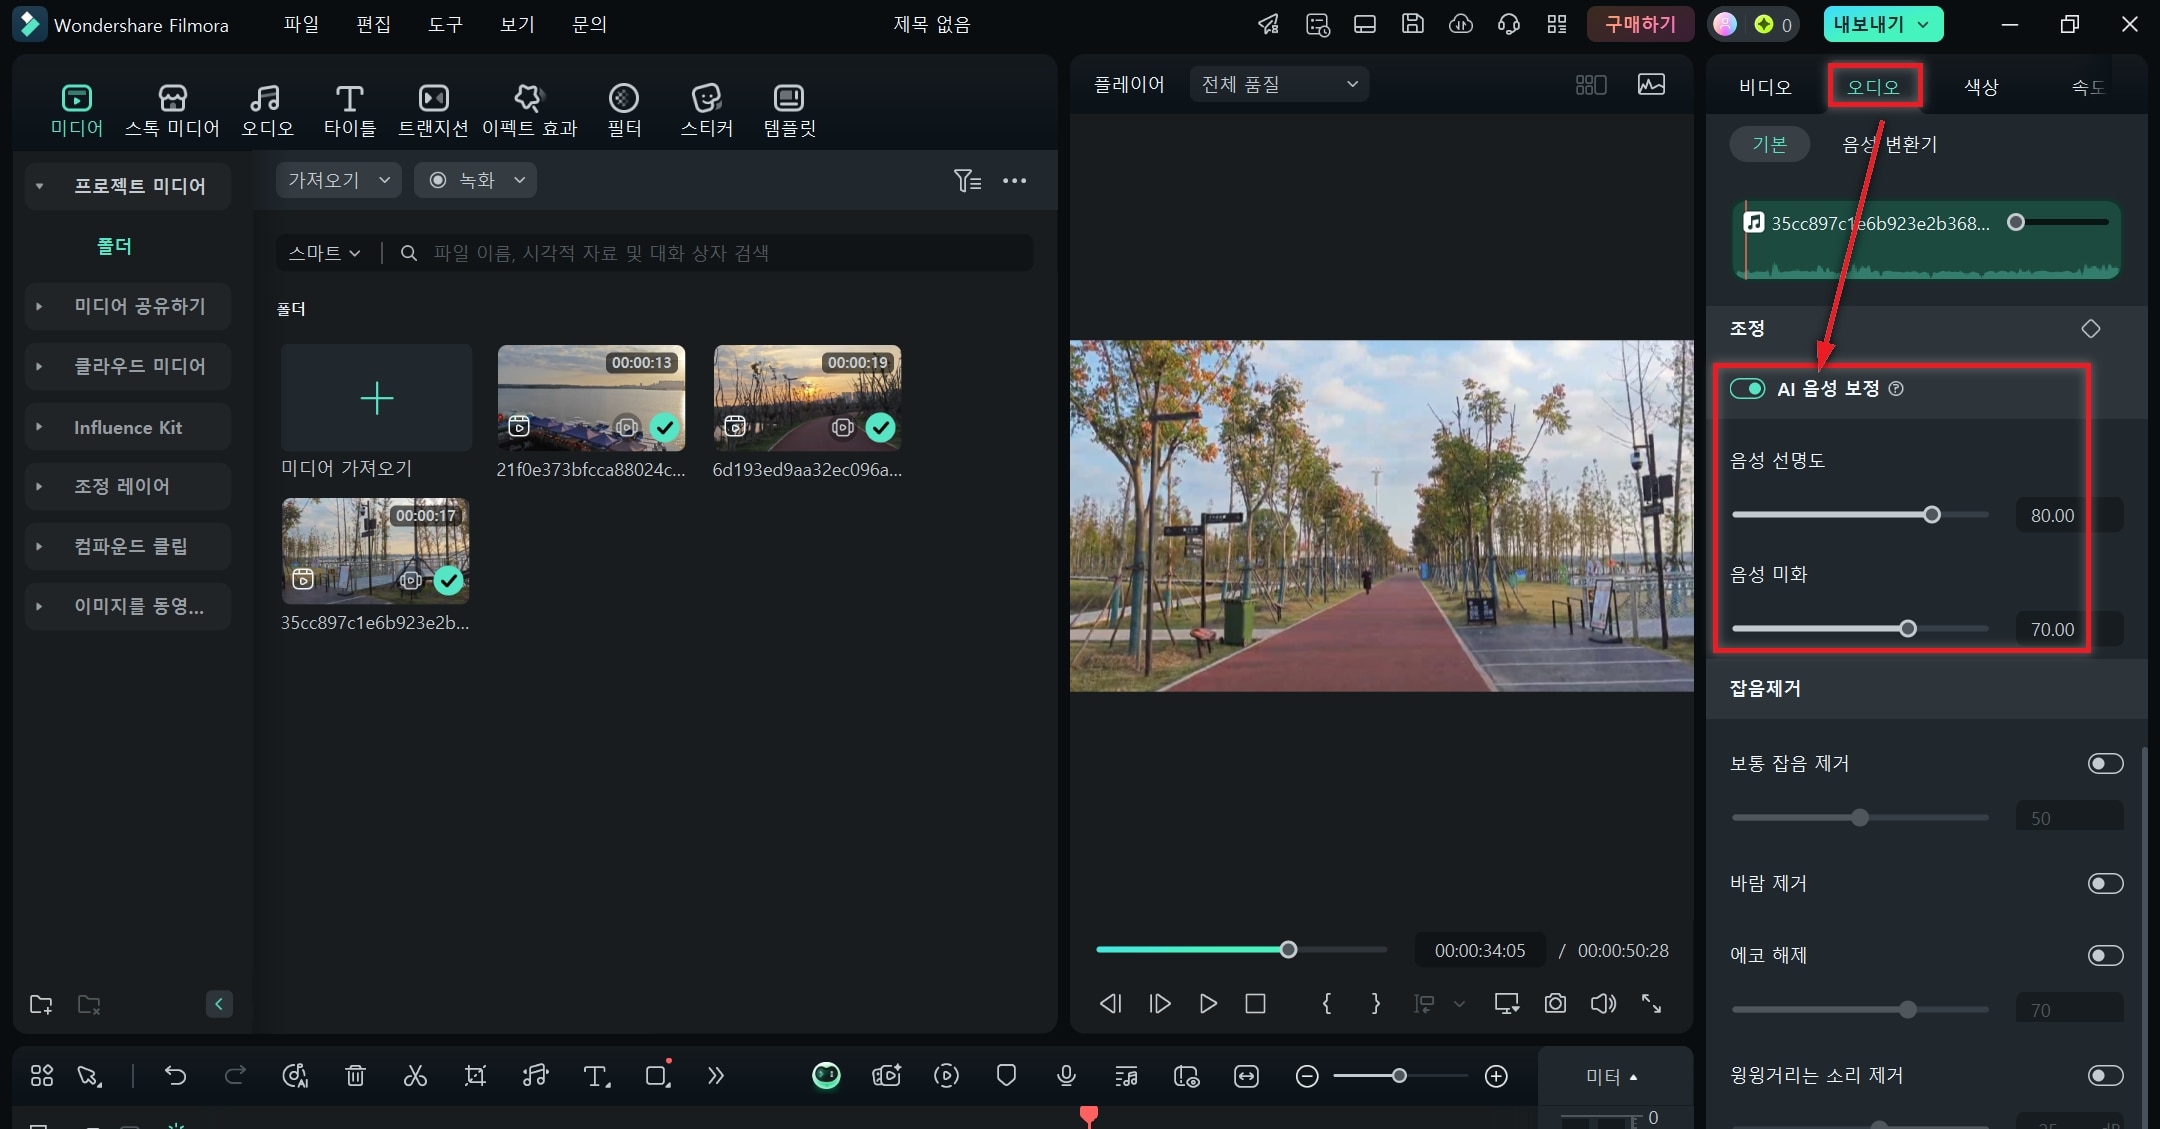Enable 바람 제거 toggle

(x=2105, y=884)
